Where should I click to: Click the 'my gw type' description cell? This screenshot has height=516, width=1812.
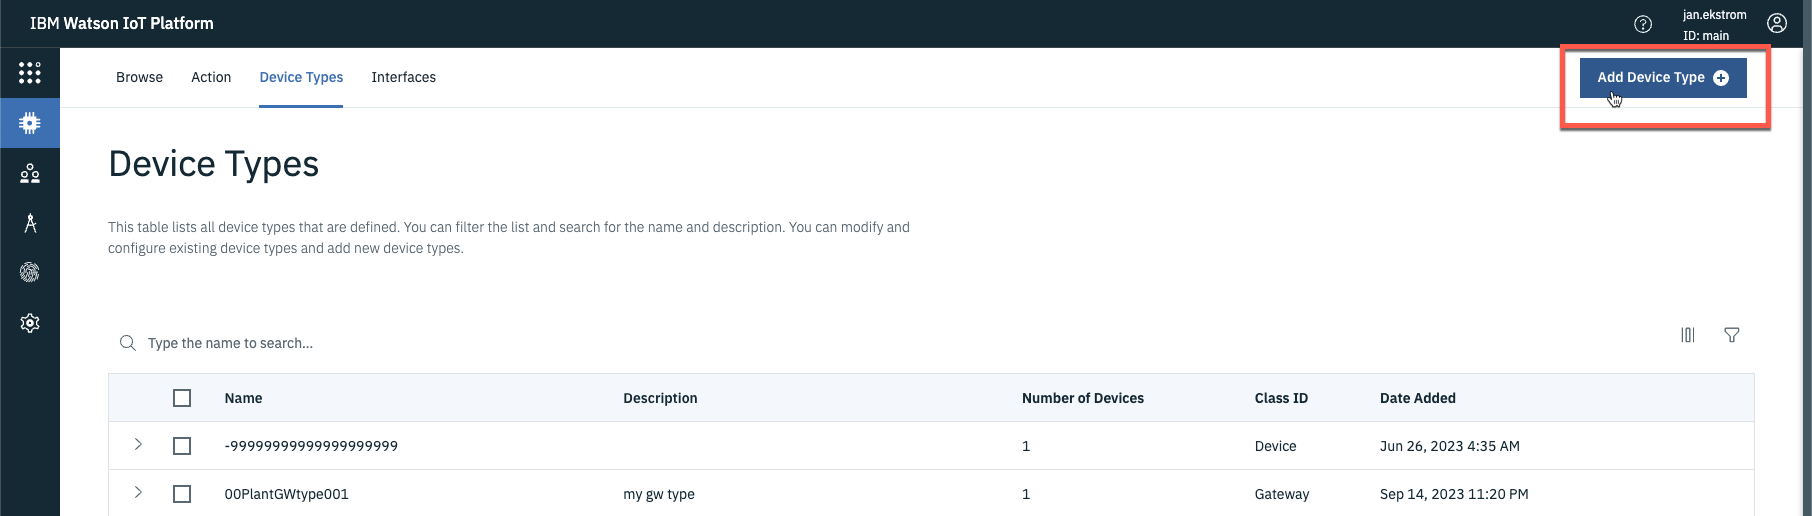(659, 494)
